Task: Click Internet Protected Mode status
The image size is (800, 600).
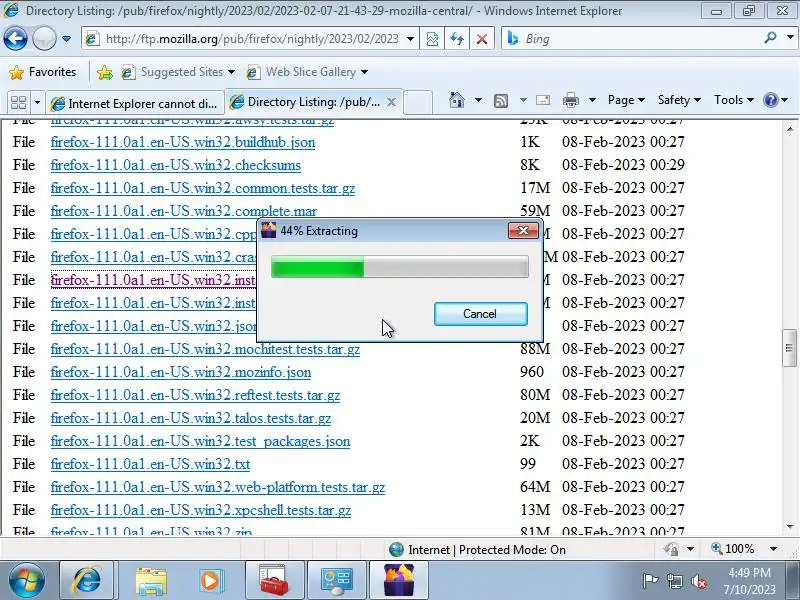Action: point(477,549)
